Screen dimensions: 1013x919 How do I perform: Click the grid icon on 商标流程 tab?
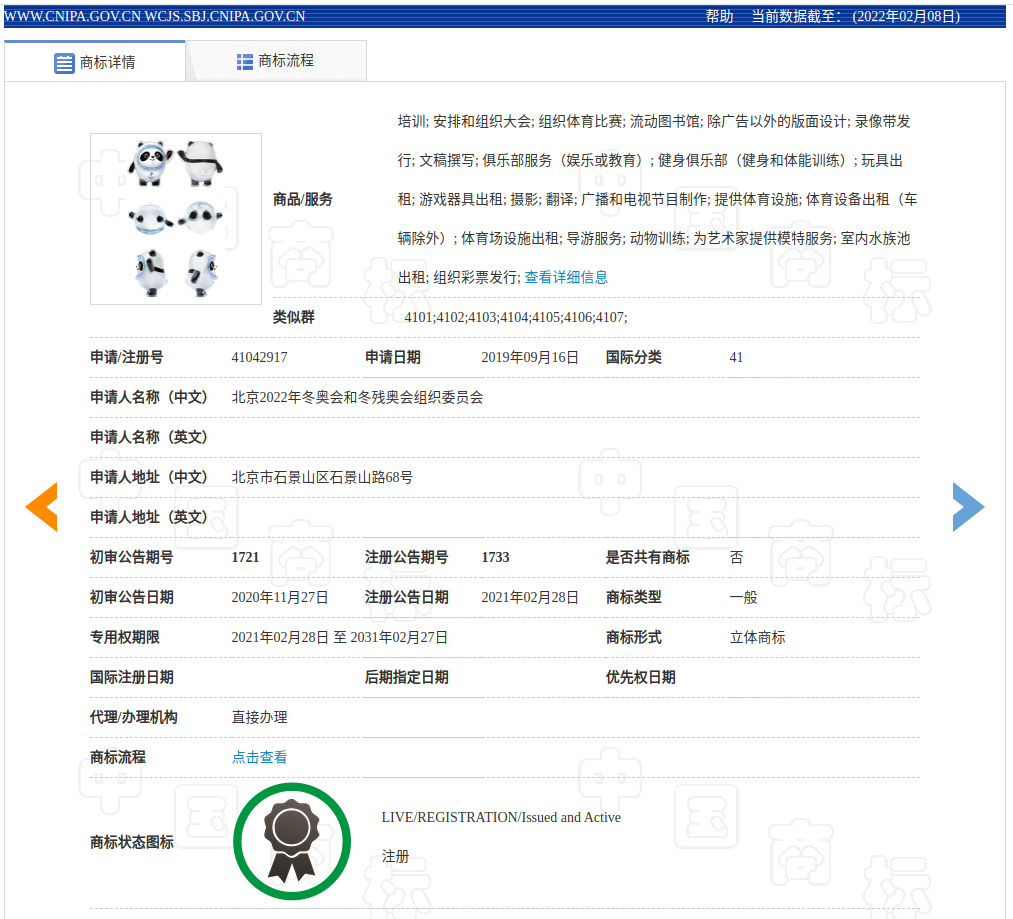(x=243, y=61)
